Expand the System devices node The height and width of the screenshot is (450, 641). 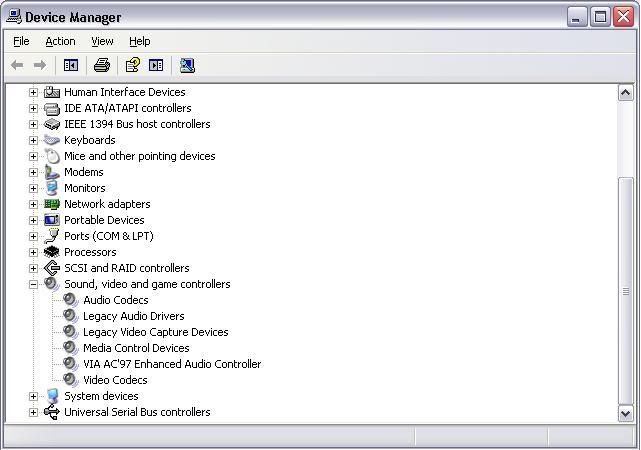[x=33, y=396]
